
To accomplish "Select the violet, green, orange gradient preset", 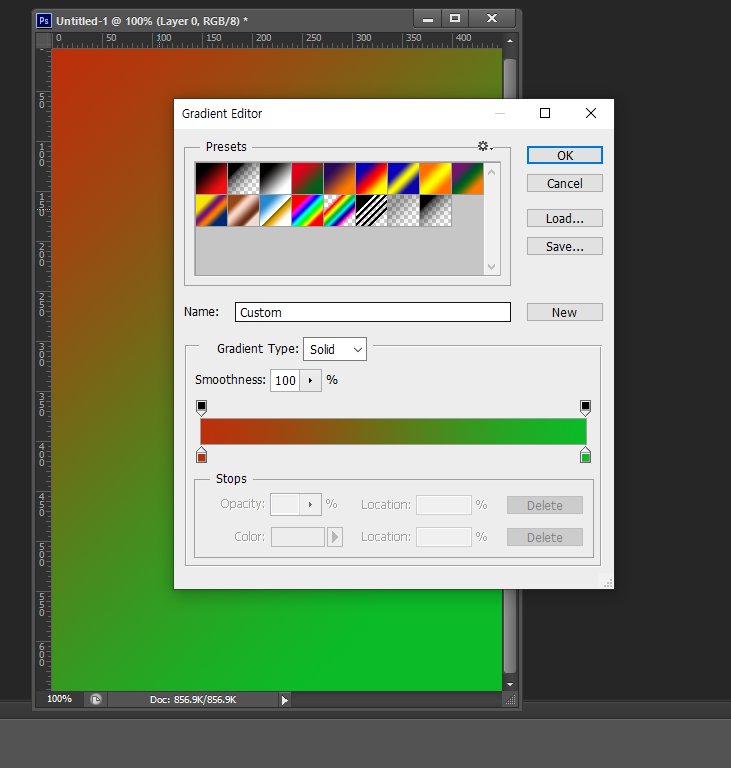I will tap(467, 179).
